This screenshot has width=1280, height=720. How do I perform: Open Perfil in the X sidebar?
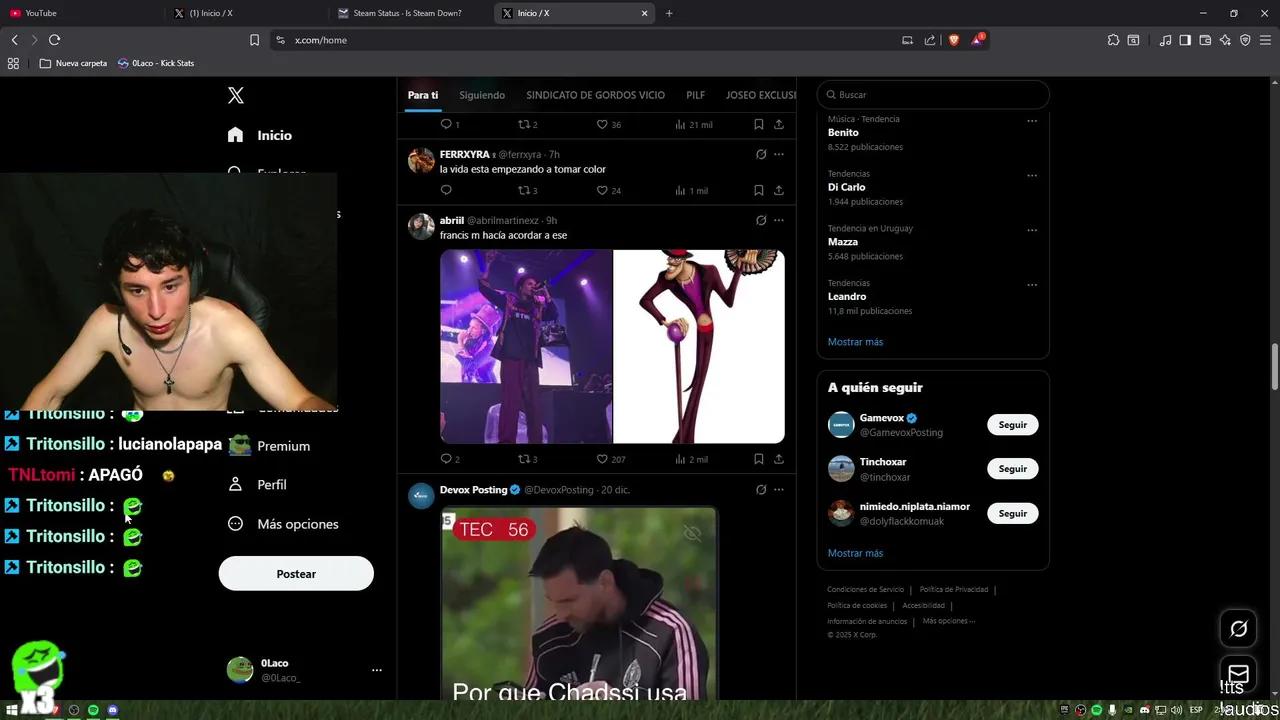[258, 485]
